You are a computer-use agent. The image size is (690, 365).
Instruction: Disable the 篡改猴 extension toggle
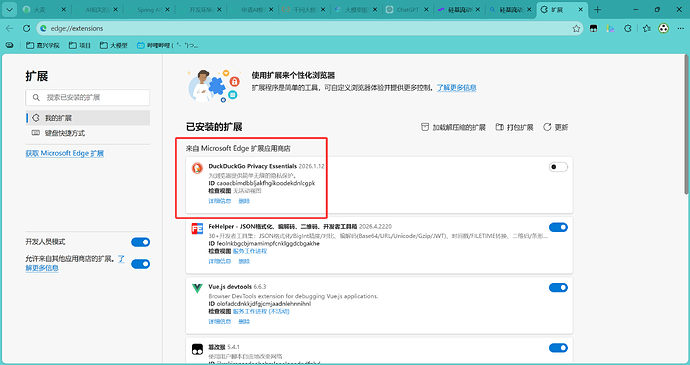[558, 348]
